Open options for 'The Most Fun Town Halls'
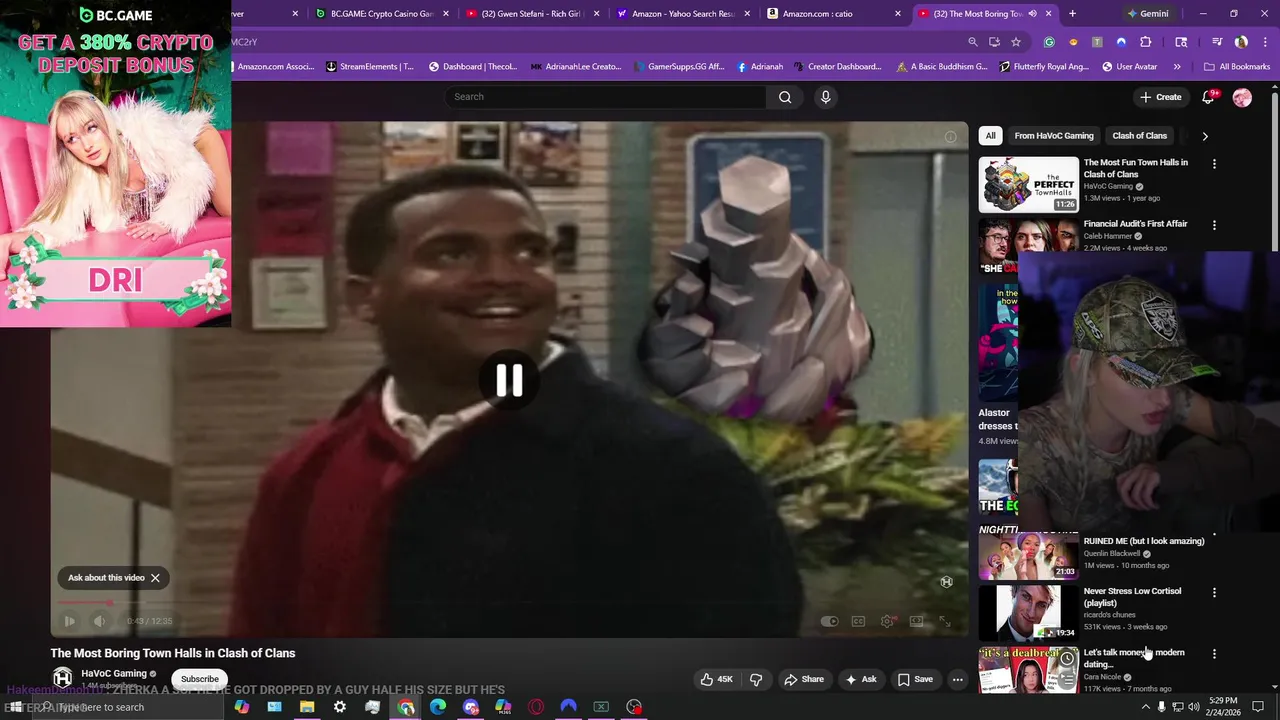1280x720 pixels. 1214,164
